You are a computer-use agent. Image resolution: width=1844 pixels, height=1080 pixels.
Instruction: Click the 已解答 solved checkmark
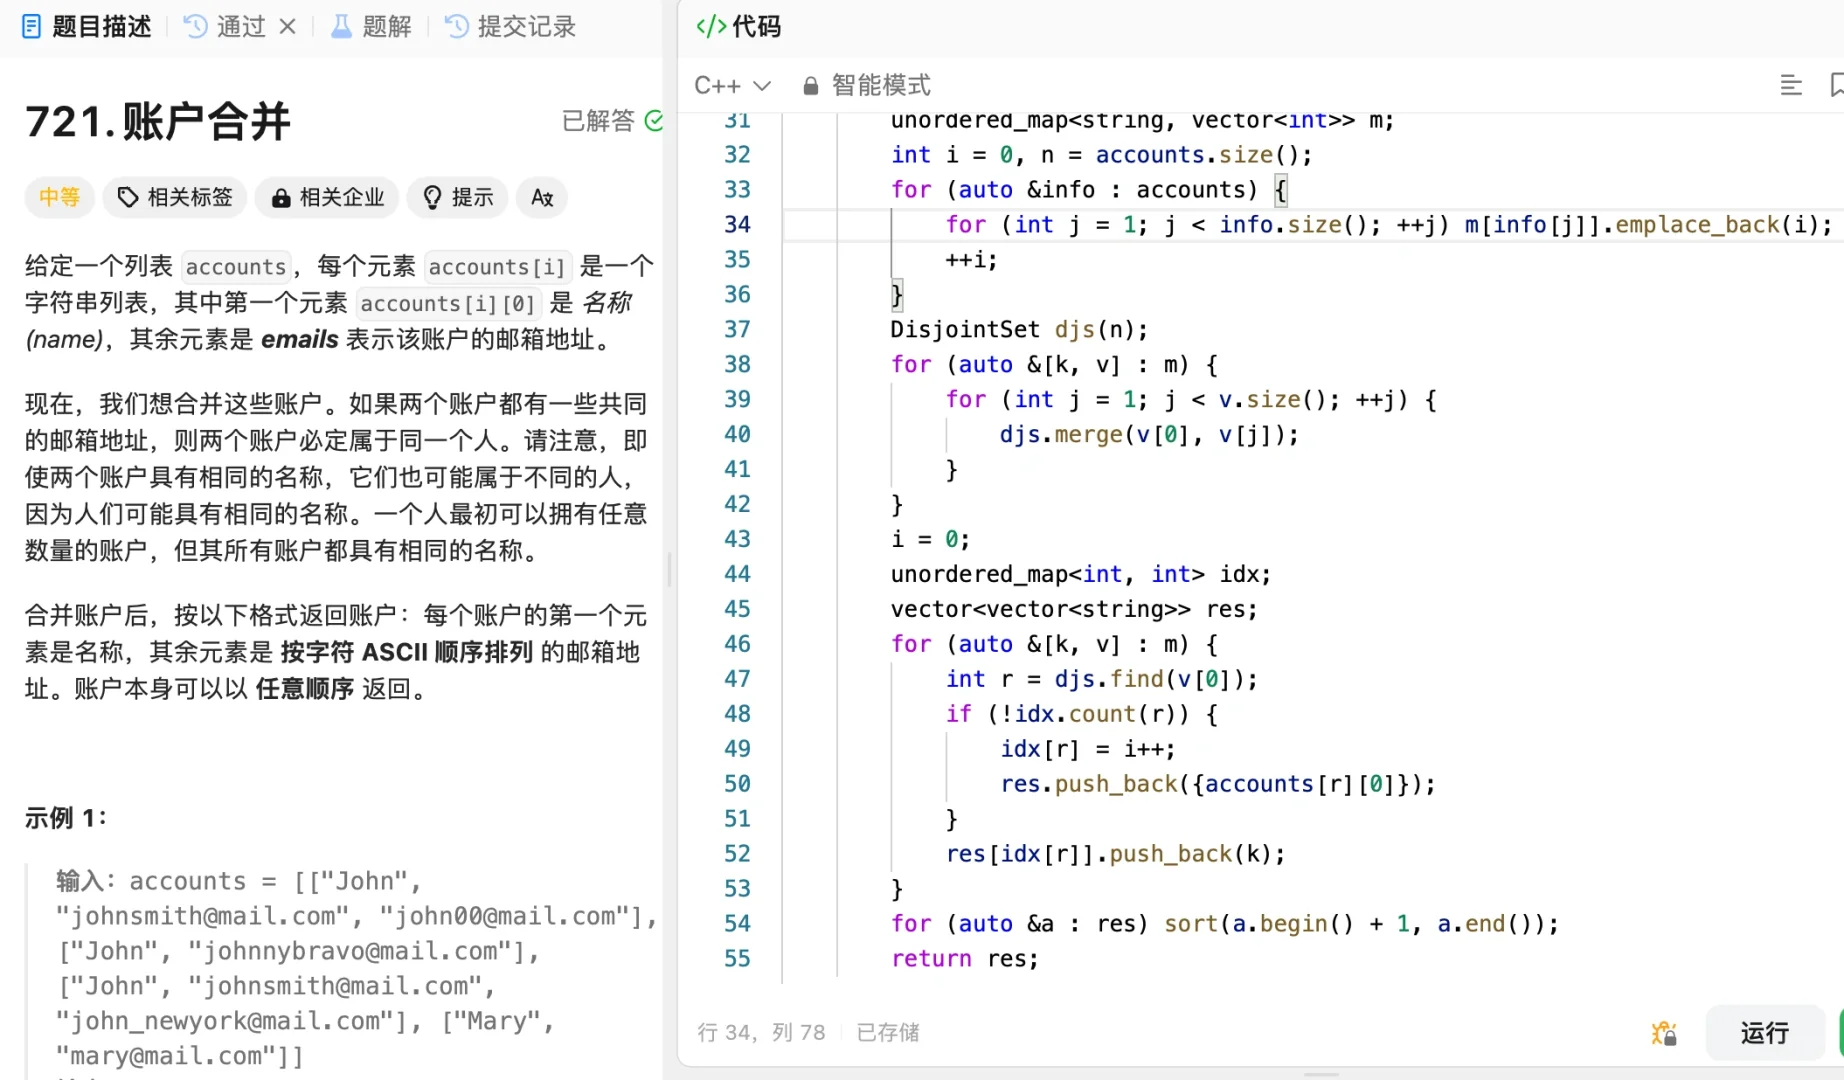pyautogui.click(x=654, y=121)
